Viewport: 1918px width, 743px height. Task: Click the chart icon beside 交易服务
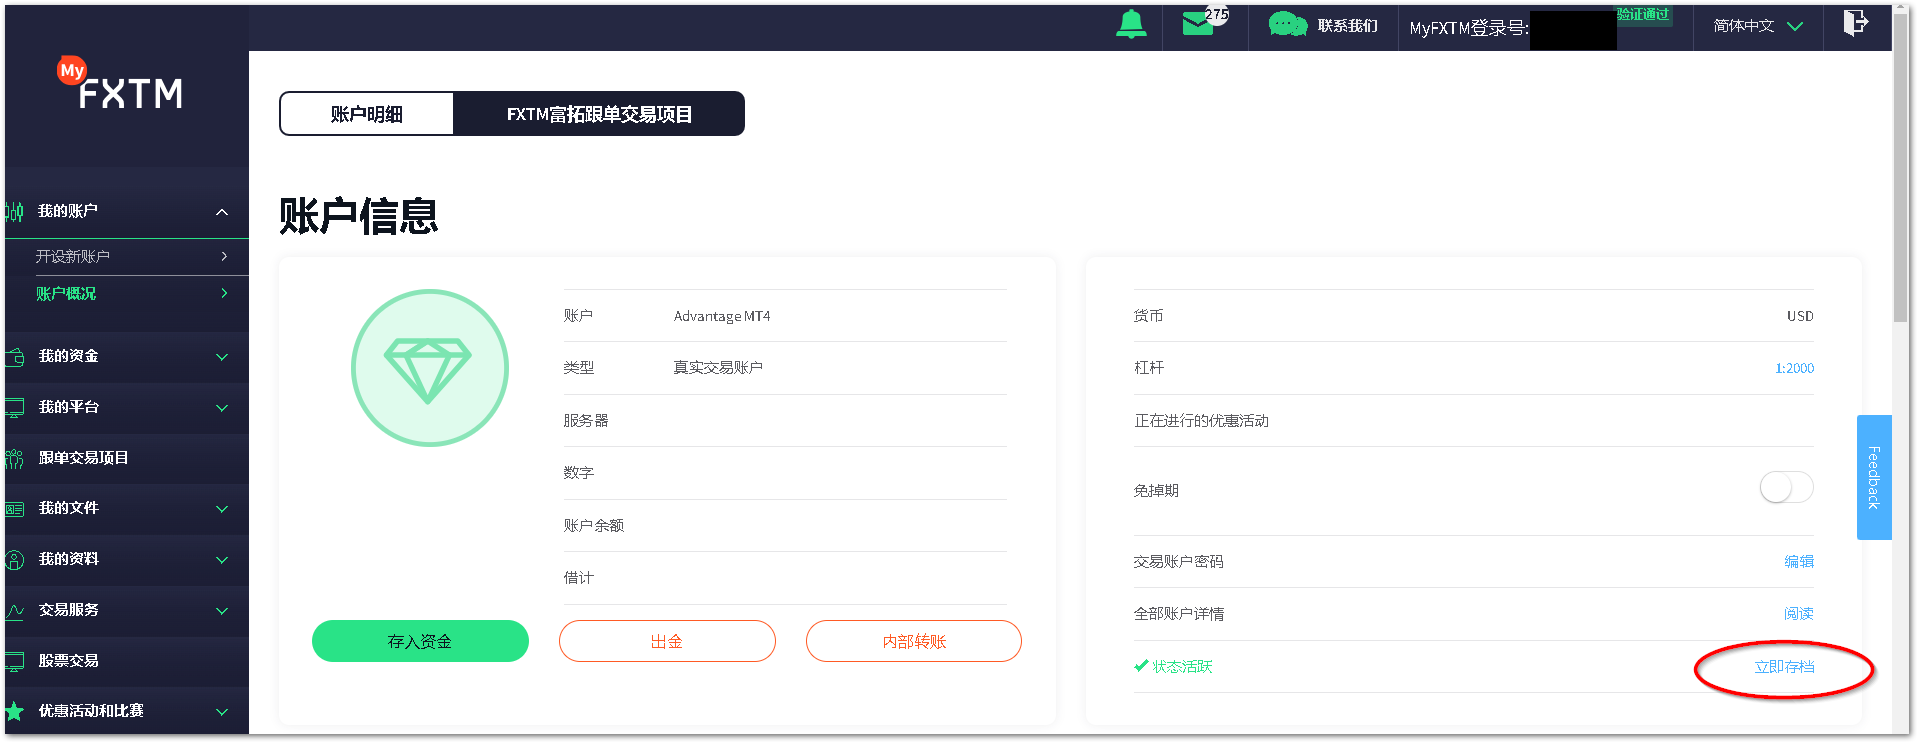click(x=14, y=611)
